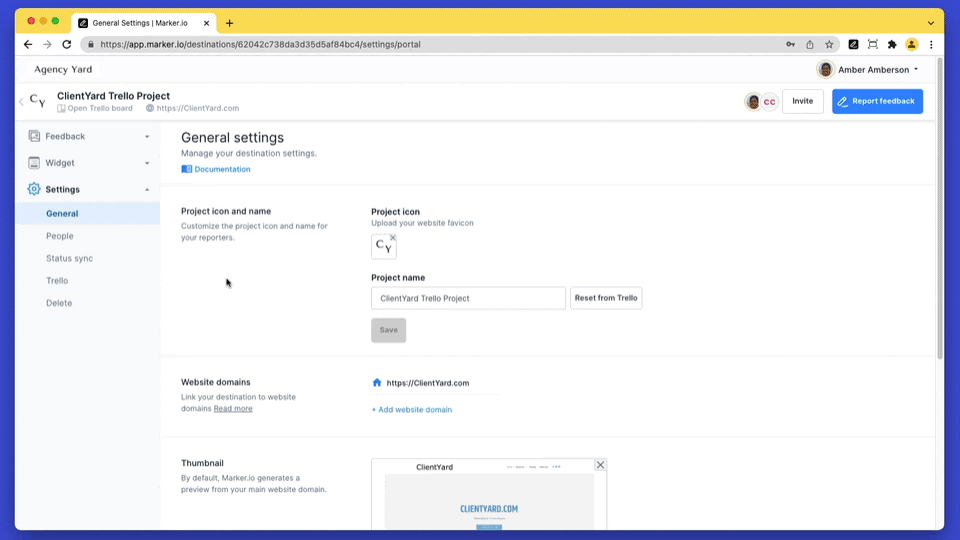Click the https://ClientYard.com domain entry
The height and width of the screenshot is (540, 960).
coord(428,383)
